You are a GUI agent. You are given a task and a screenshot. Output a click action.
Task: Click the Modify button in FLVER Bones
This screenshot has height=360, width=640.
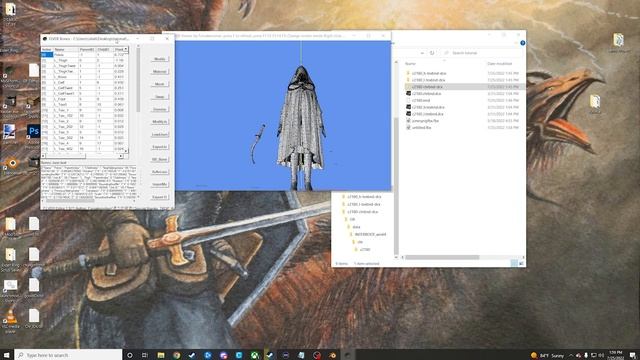(x=160, y=59)
